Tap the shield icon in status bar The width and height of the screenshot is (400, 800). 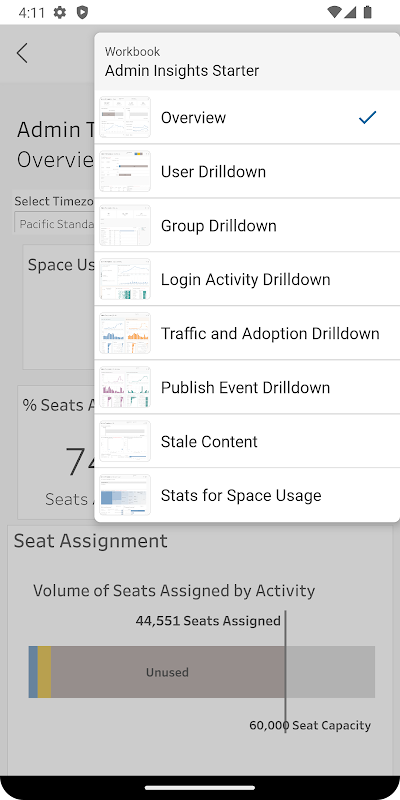(x=82, y=12)
